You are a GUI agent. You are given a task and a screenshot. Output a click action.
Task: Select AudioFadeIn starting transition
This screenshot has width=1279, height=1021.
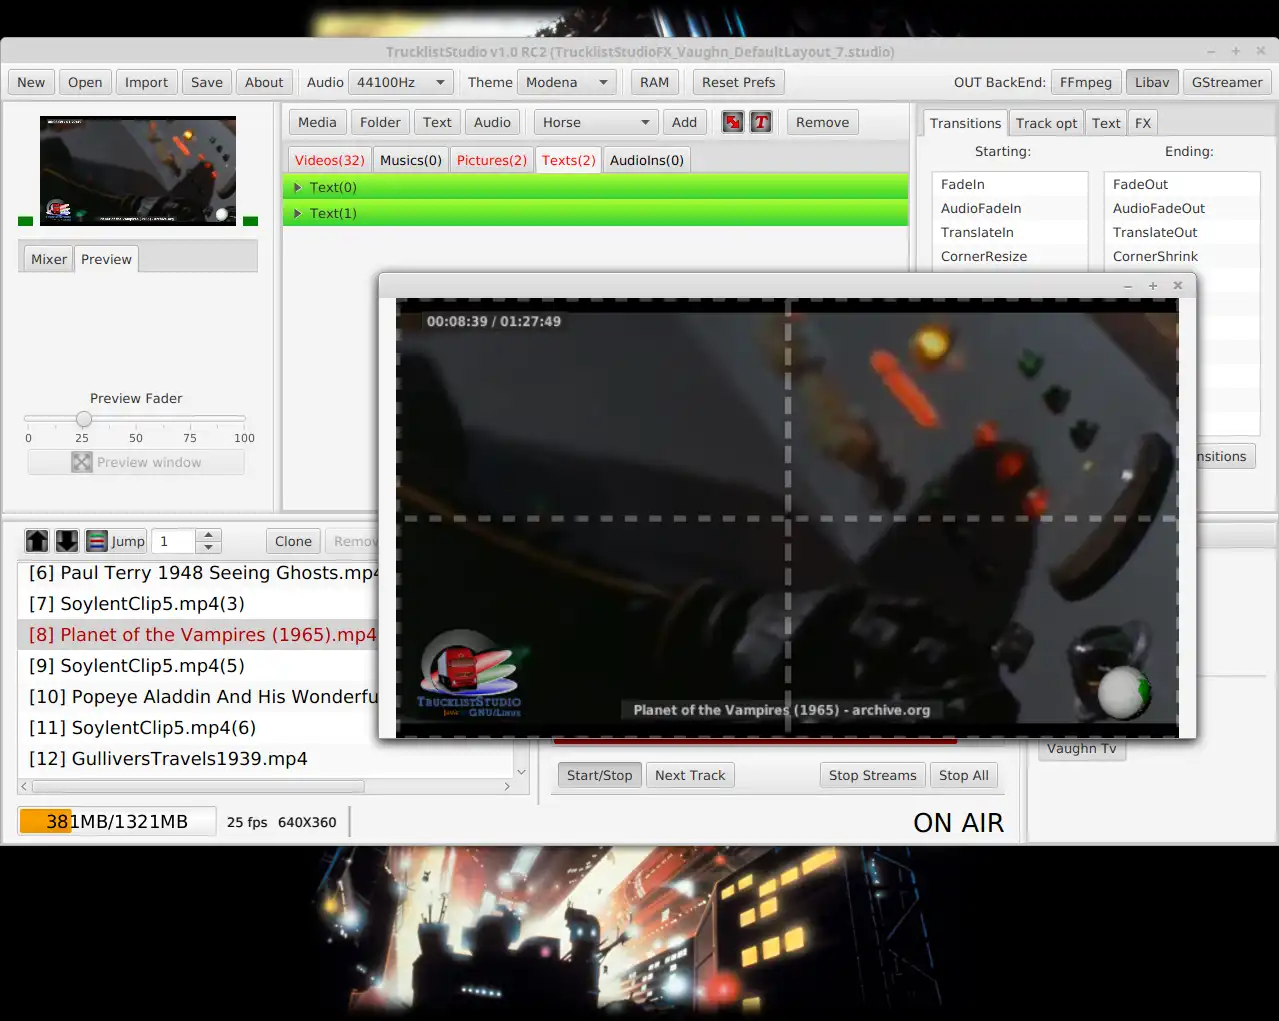tap(1010, 208)
